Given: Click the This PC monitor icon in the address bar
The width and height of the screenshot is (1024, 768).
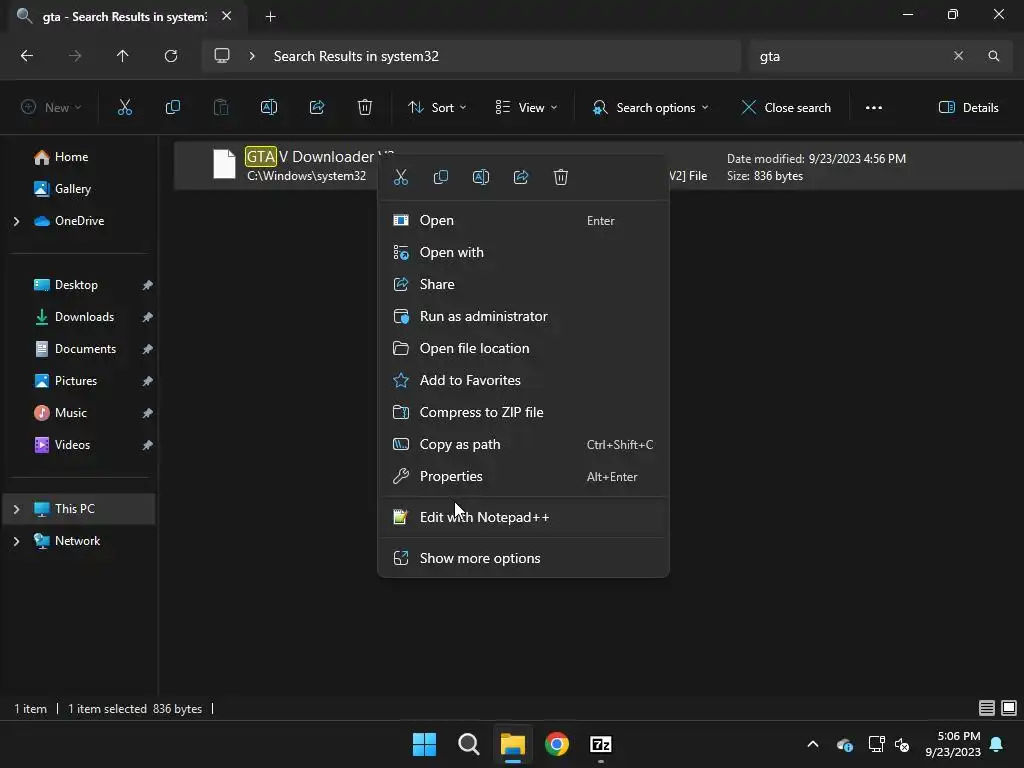Looking at the screenshot, I should 222,56.
